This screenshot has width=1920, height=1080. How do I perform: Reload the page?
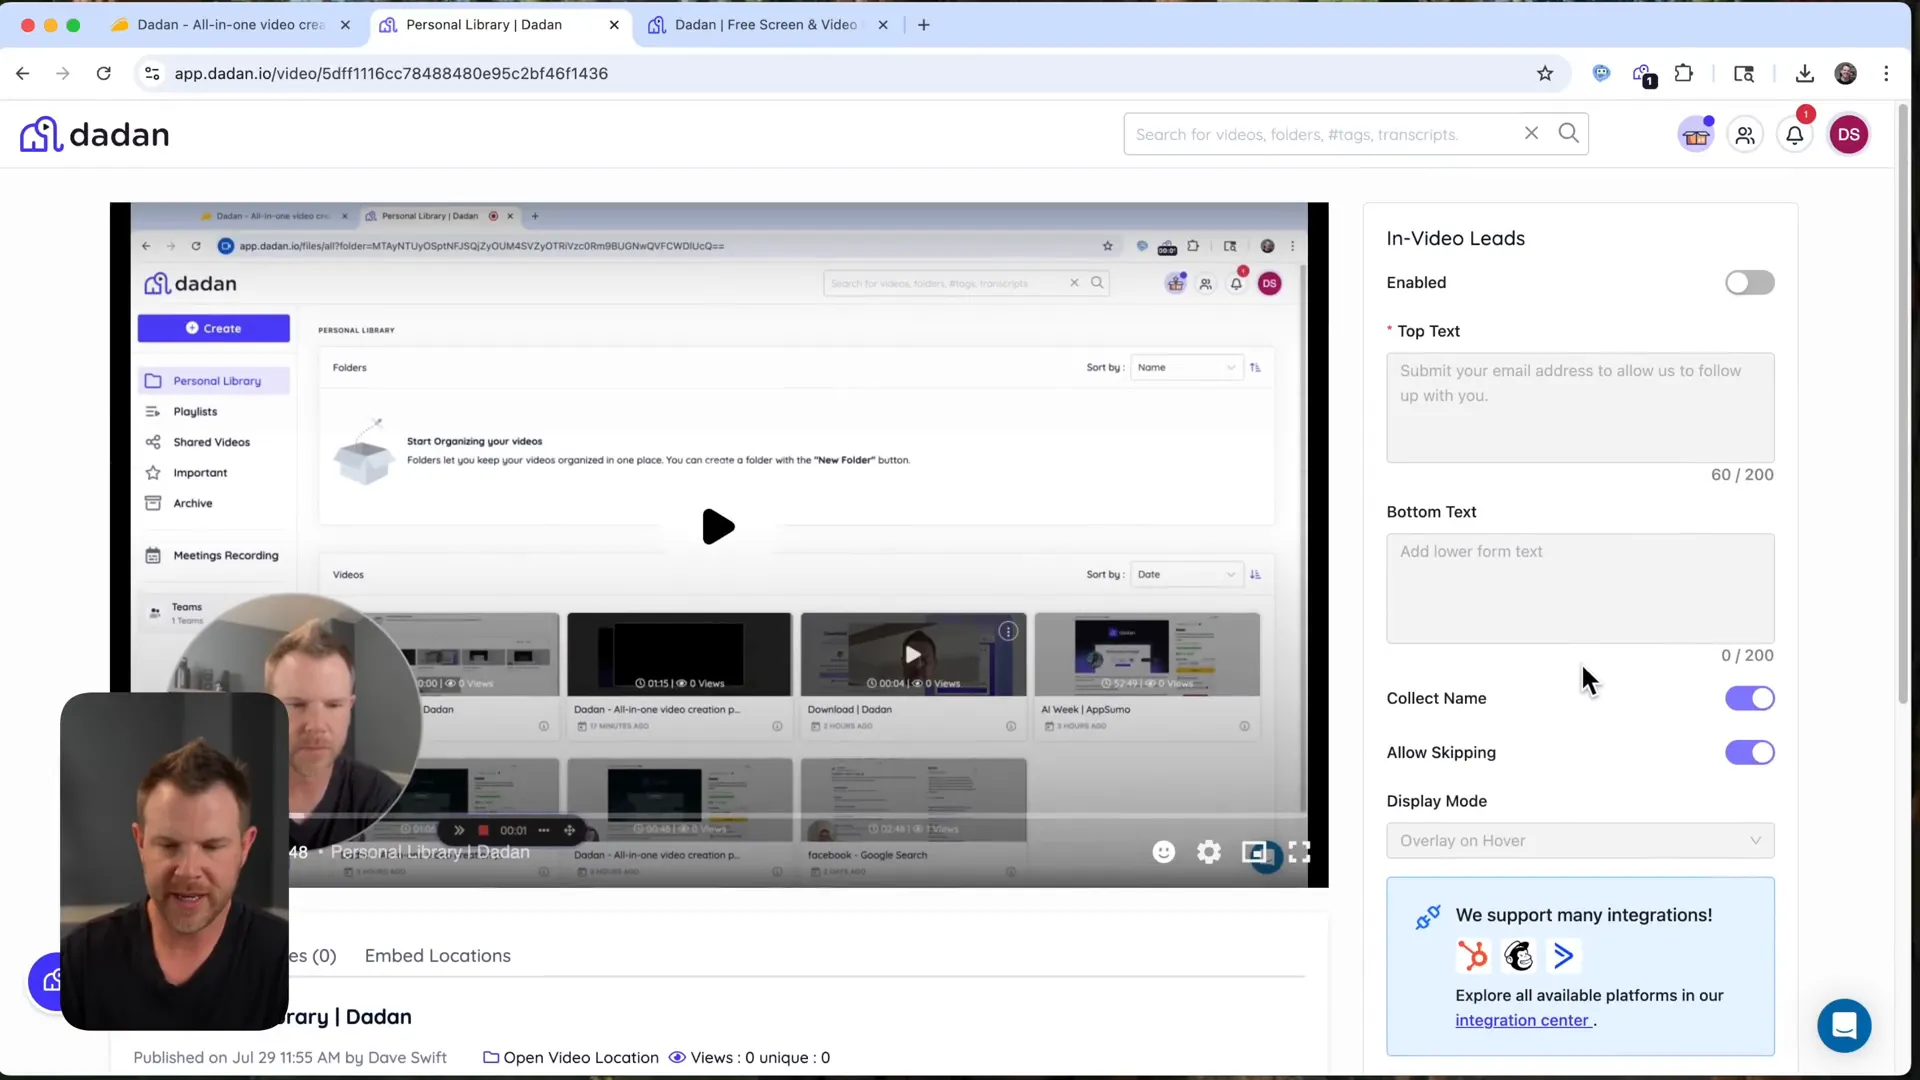pos(103,73)
